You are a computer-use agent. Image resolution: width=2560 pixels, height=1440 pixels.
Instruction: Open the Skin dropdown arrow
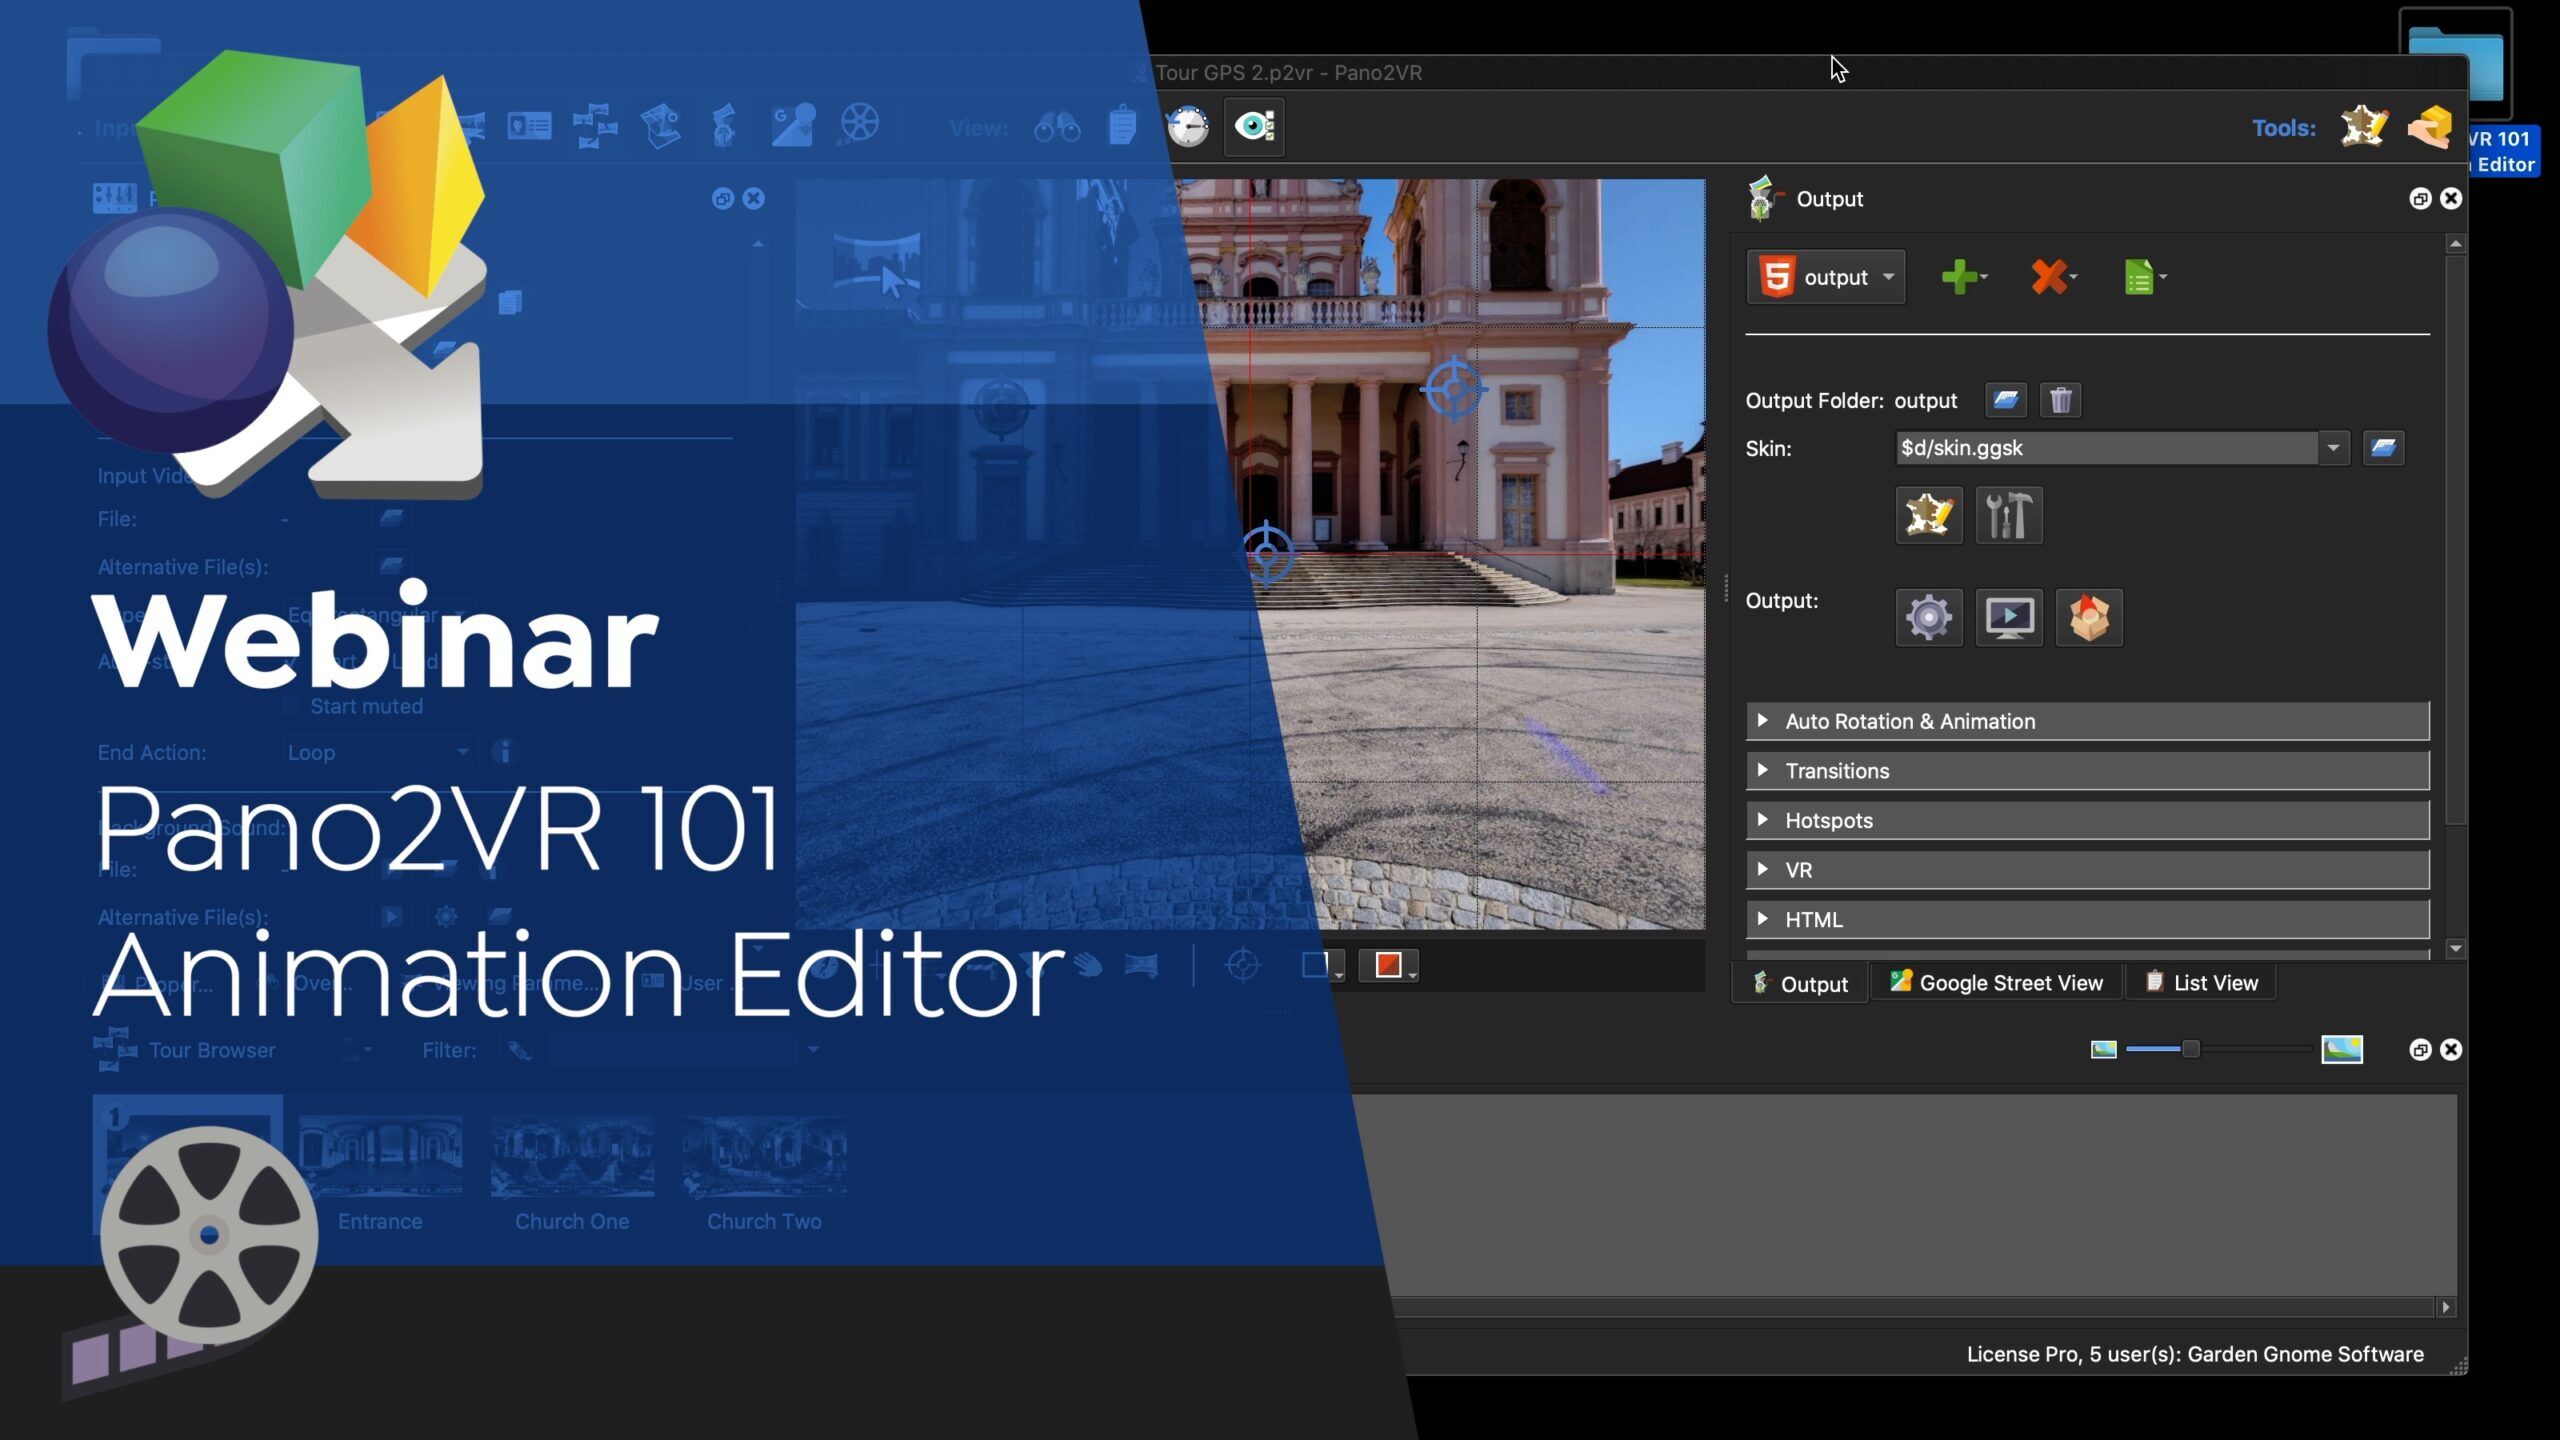[2333, 448]
